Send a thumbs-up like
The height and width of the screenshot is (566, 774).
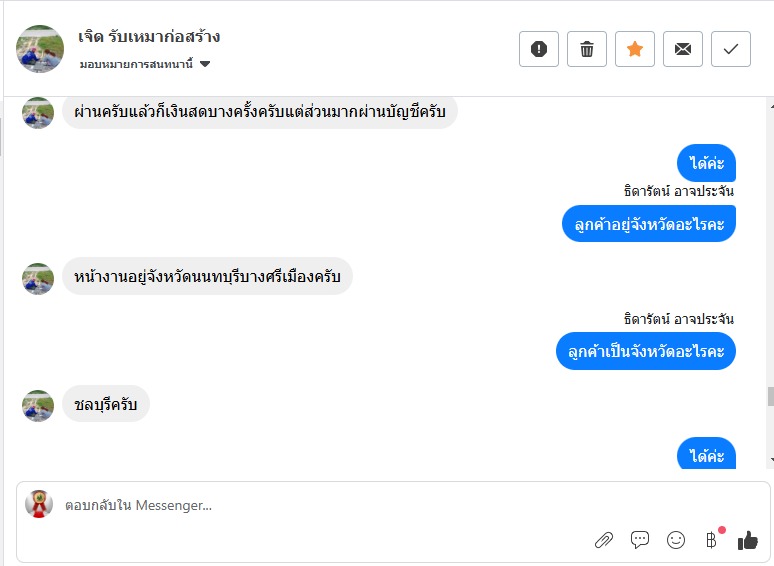click(x=747, y=540)
